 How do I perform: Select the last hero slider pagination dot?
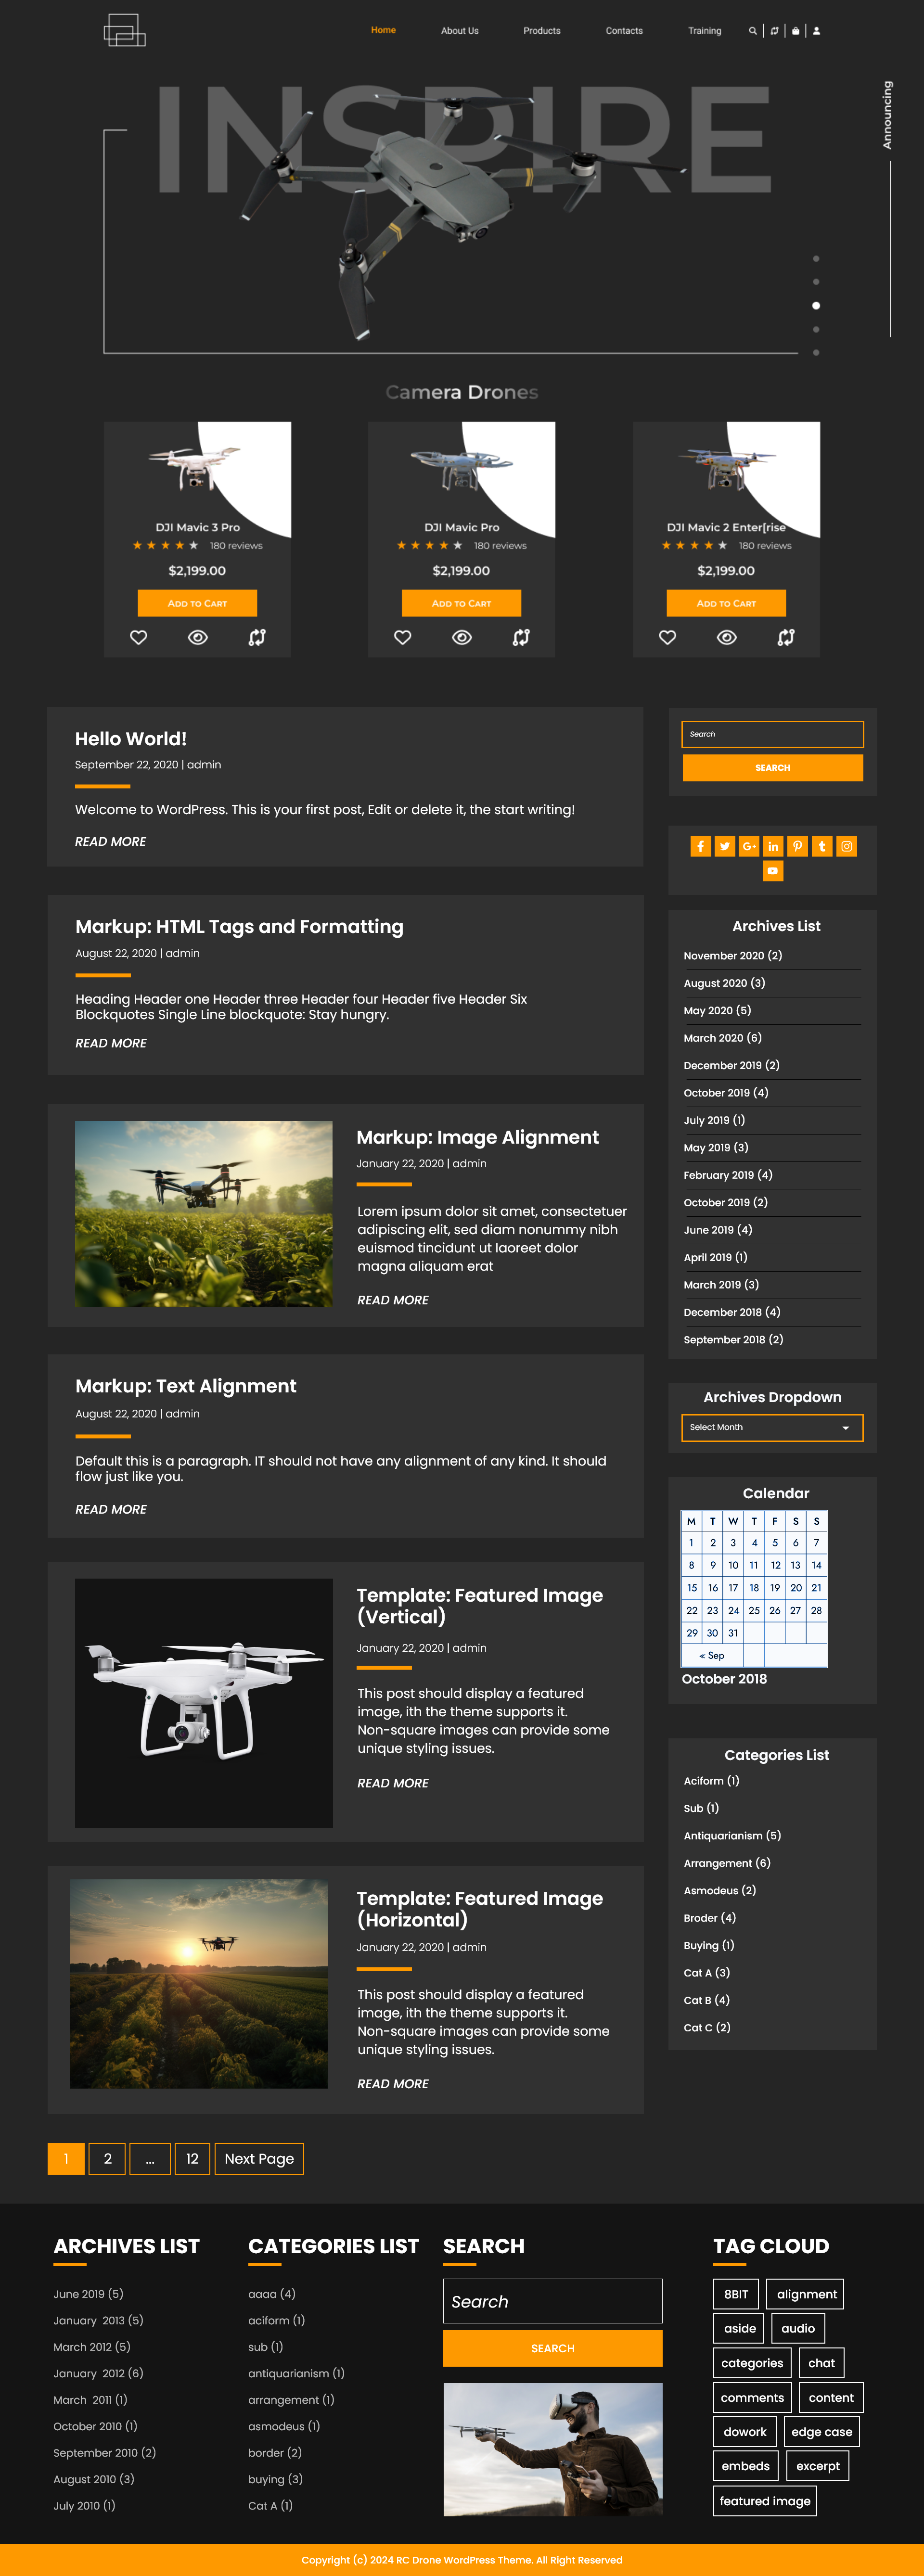pyautogui.click(x=816, y=352)
